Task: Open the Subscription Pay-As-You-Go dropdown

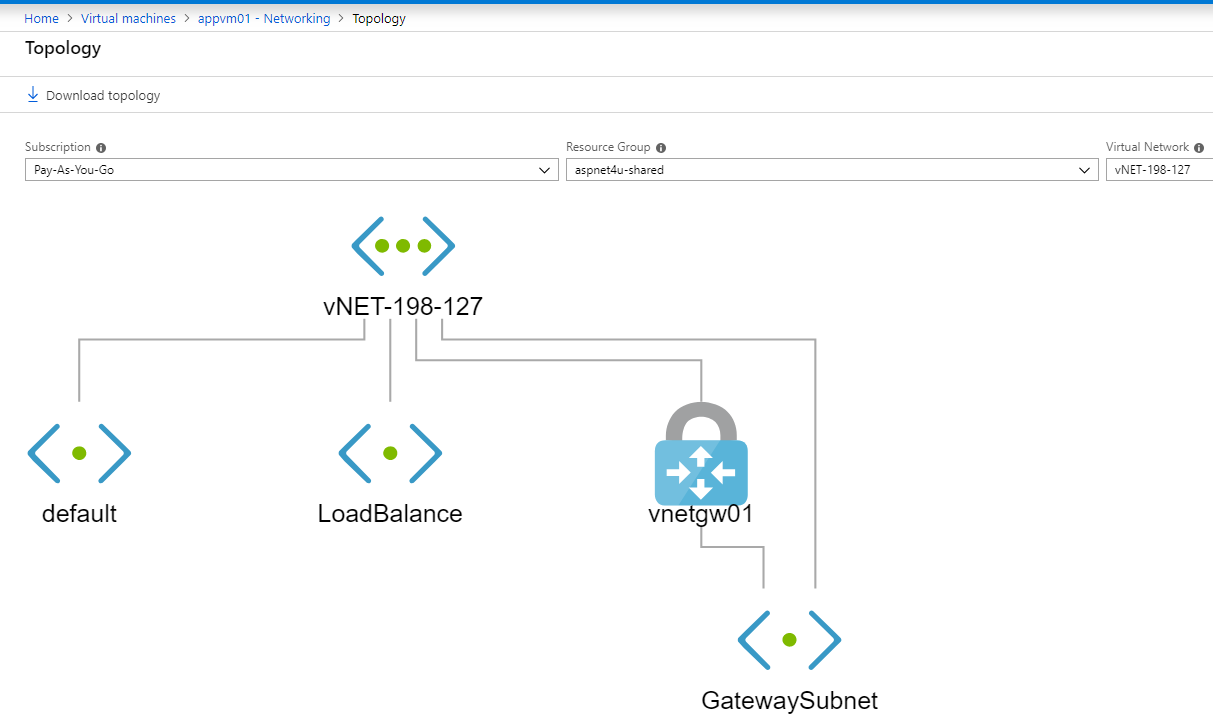Action: click(292, 170)
